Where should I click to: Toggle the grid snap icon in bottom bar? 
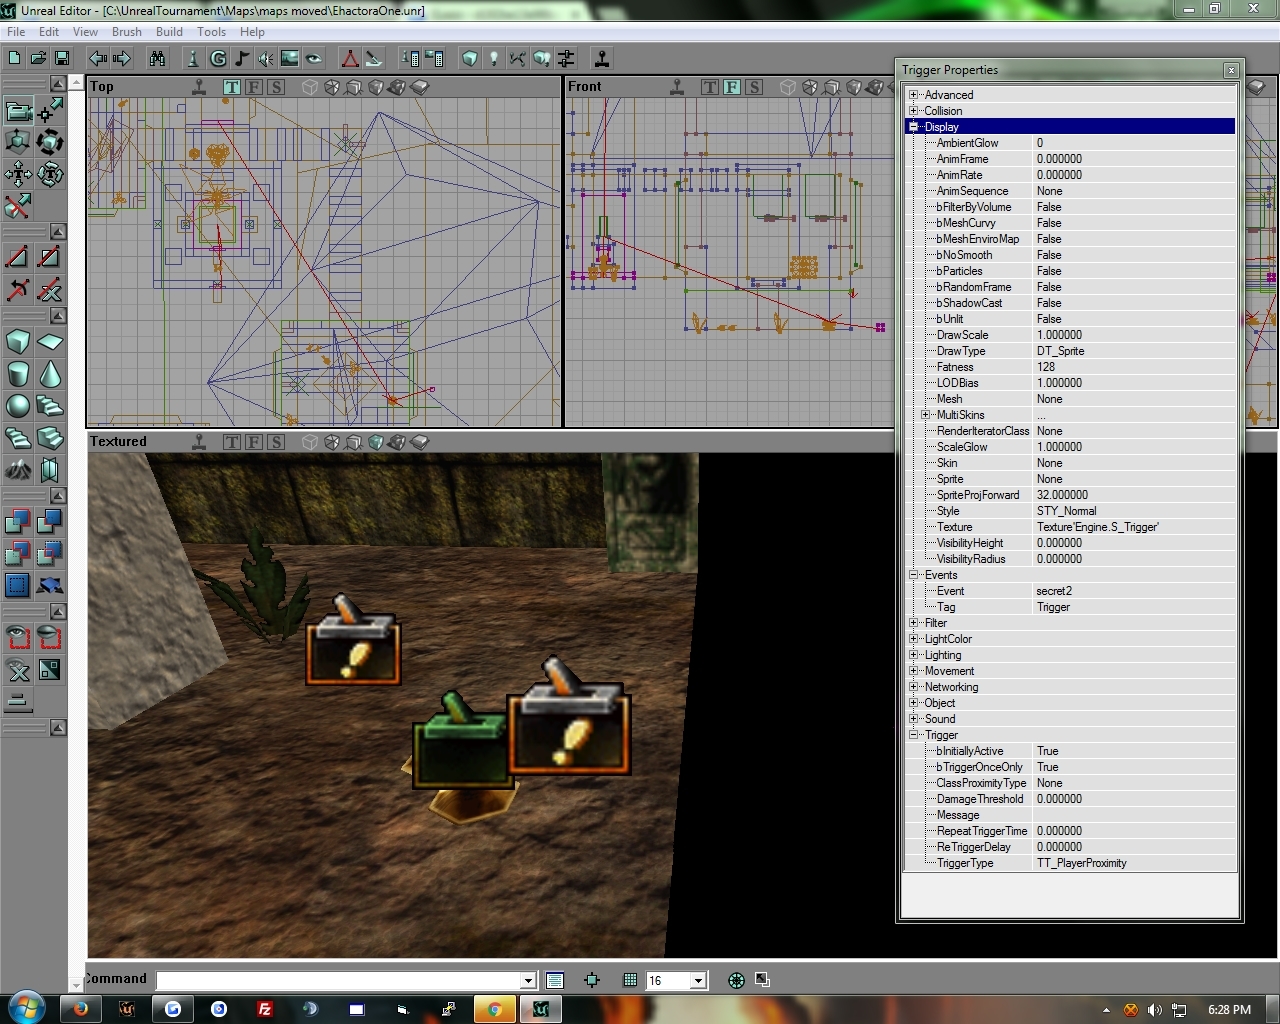pos(630,980)
